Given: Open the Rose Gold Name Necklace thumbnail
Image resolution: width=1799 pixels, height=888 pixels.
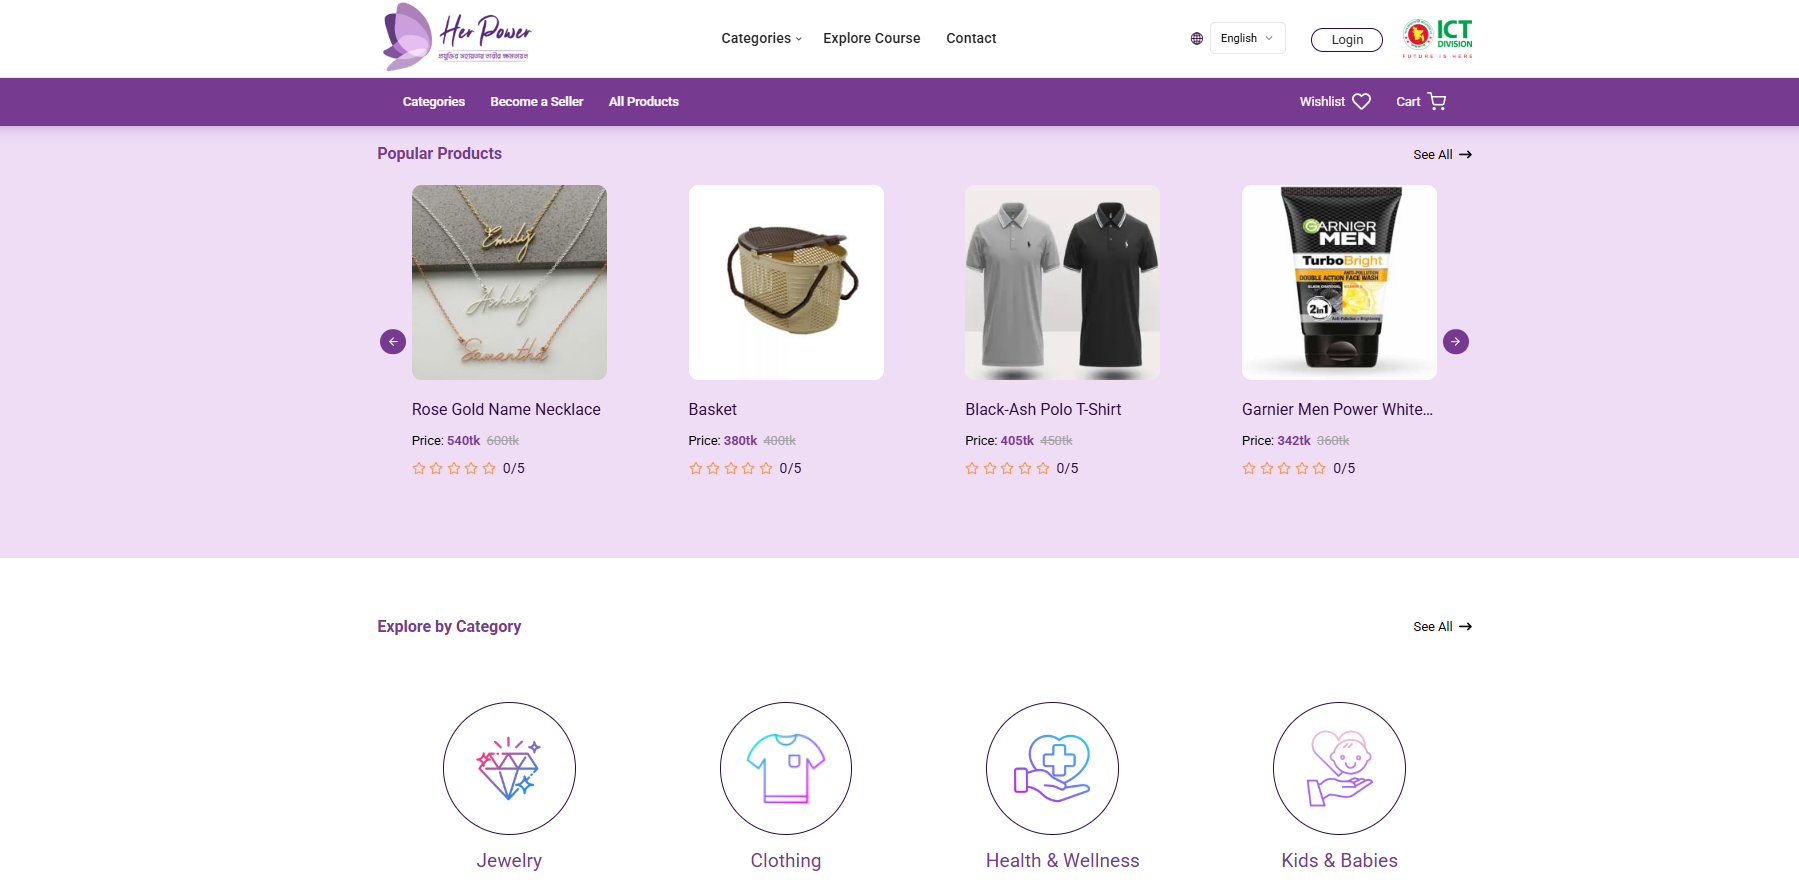Looking at the screenshot, I should point(509,282).
